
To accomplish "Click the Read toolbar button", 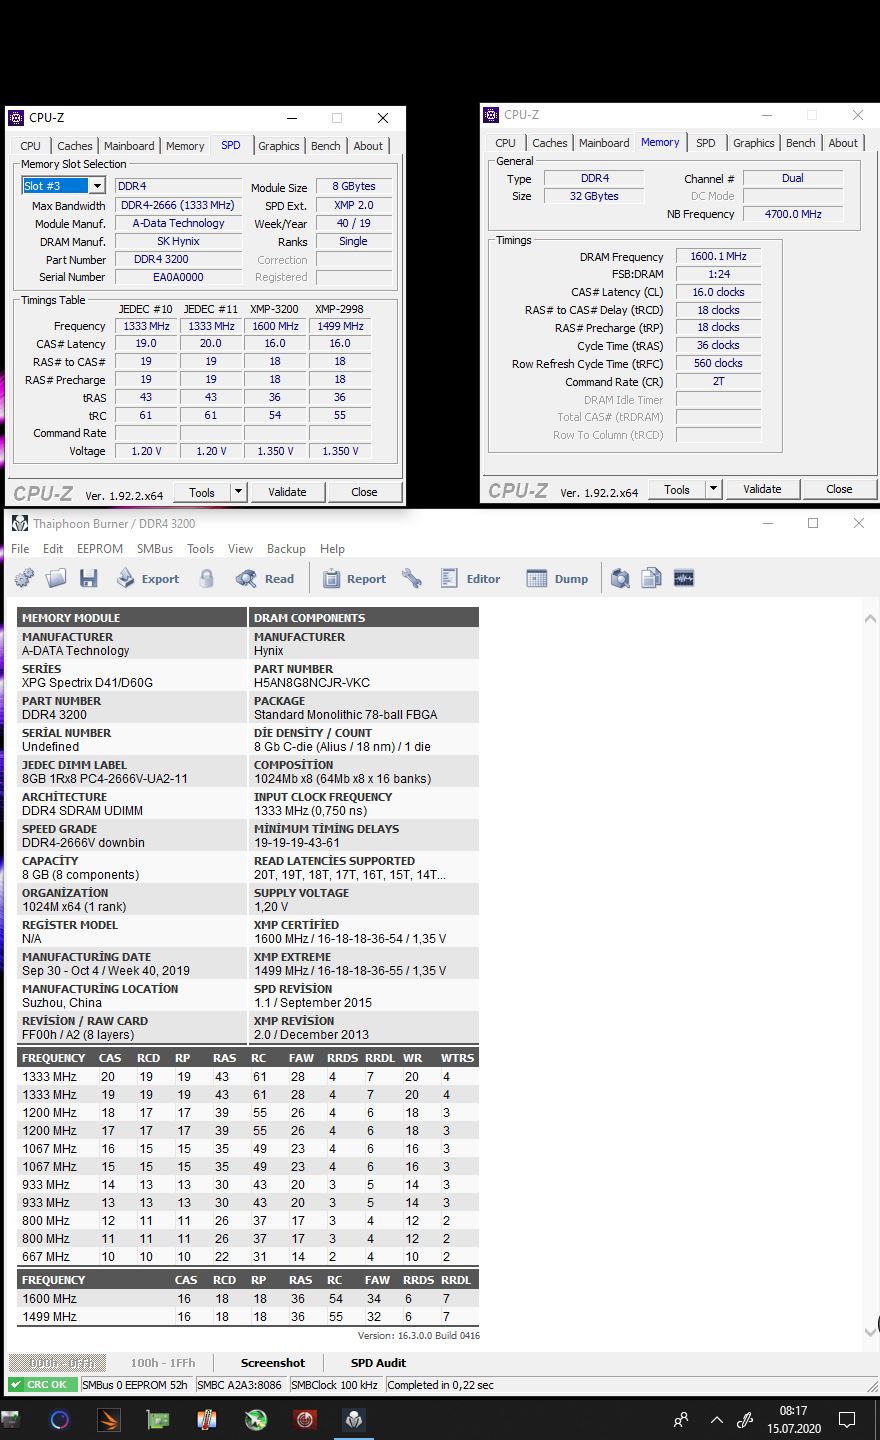I will tap(265, 578).
